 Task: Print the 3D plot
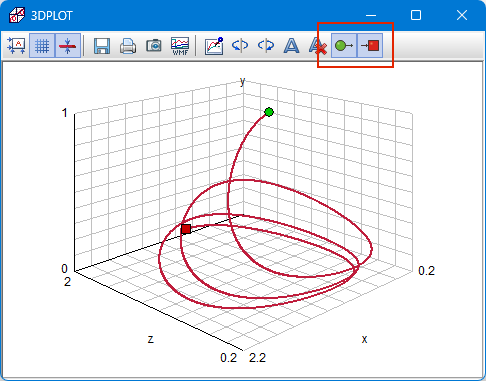pyautogui.click(x=128, y=46)
